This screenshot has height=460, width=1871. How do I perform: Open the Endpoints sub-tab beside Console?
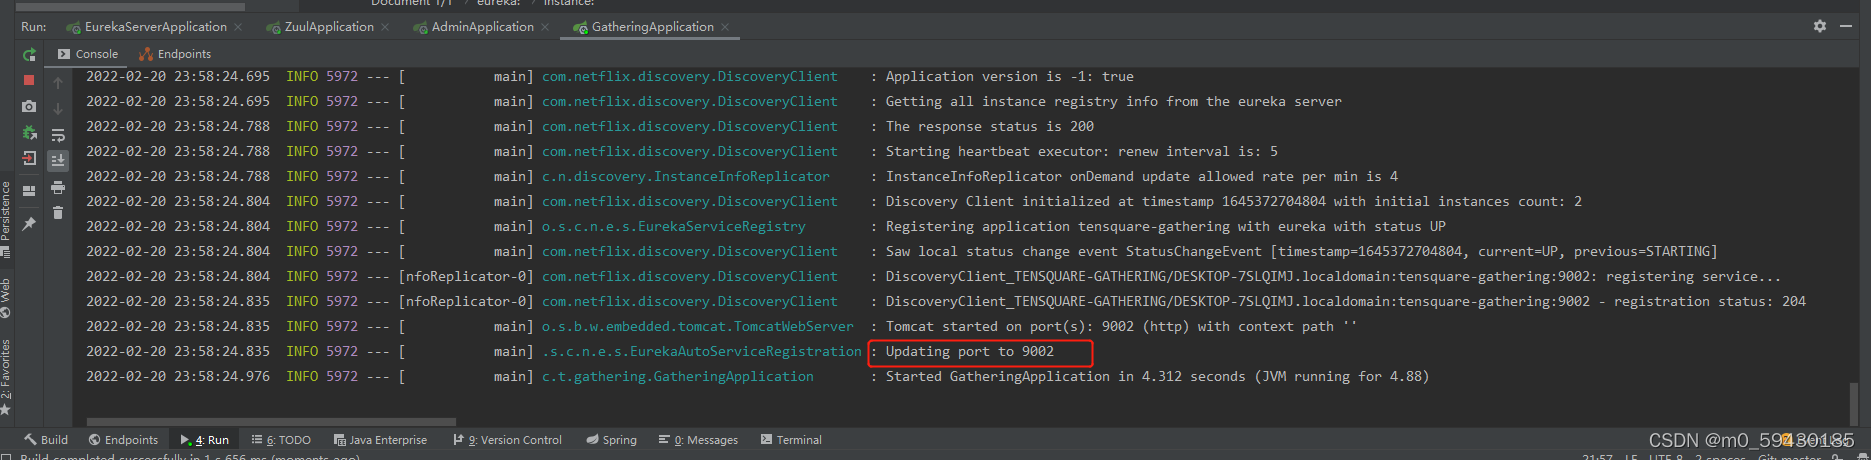click(175, 54)
